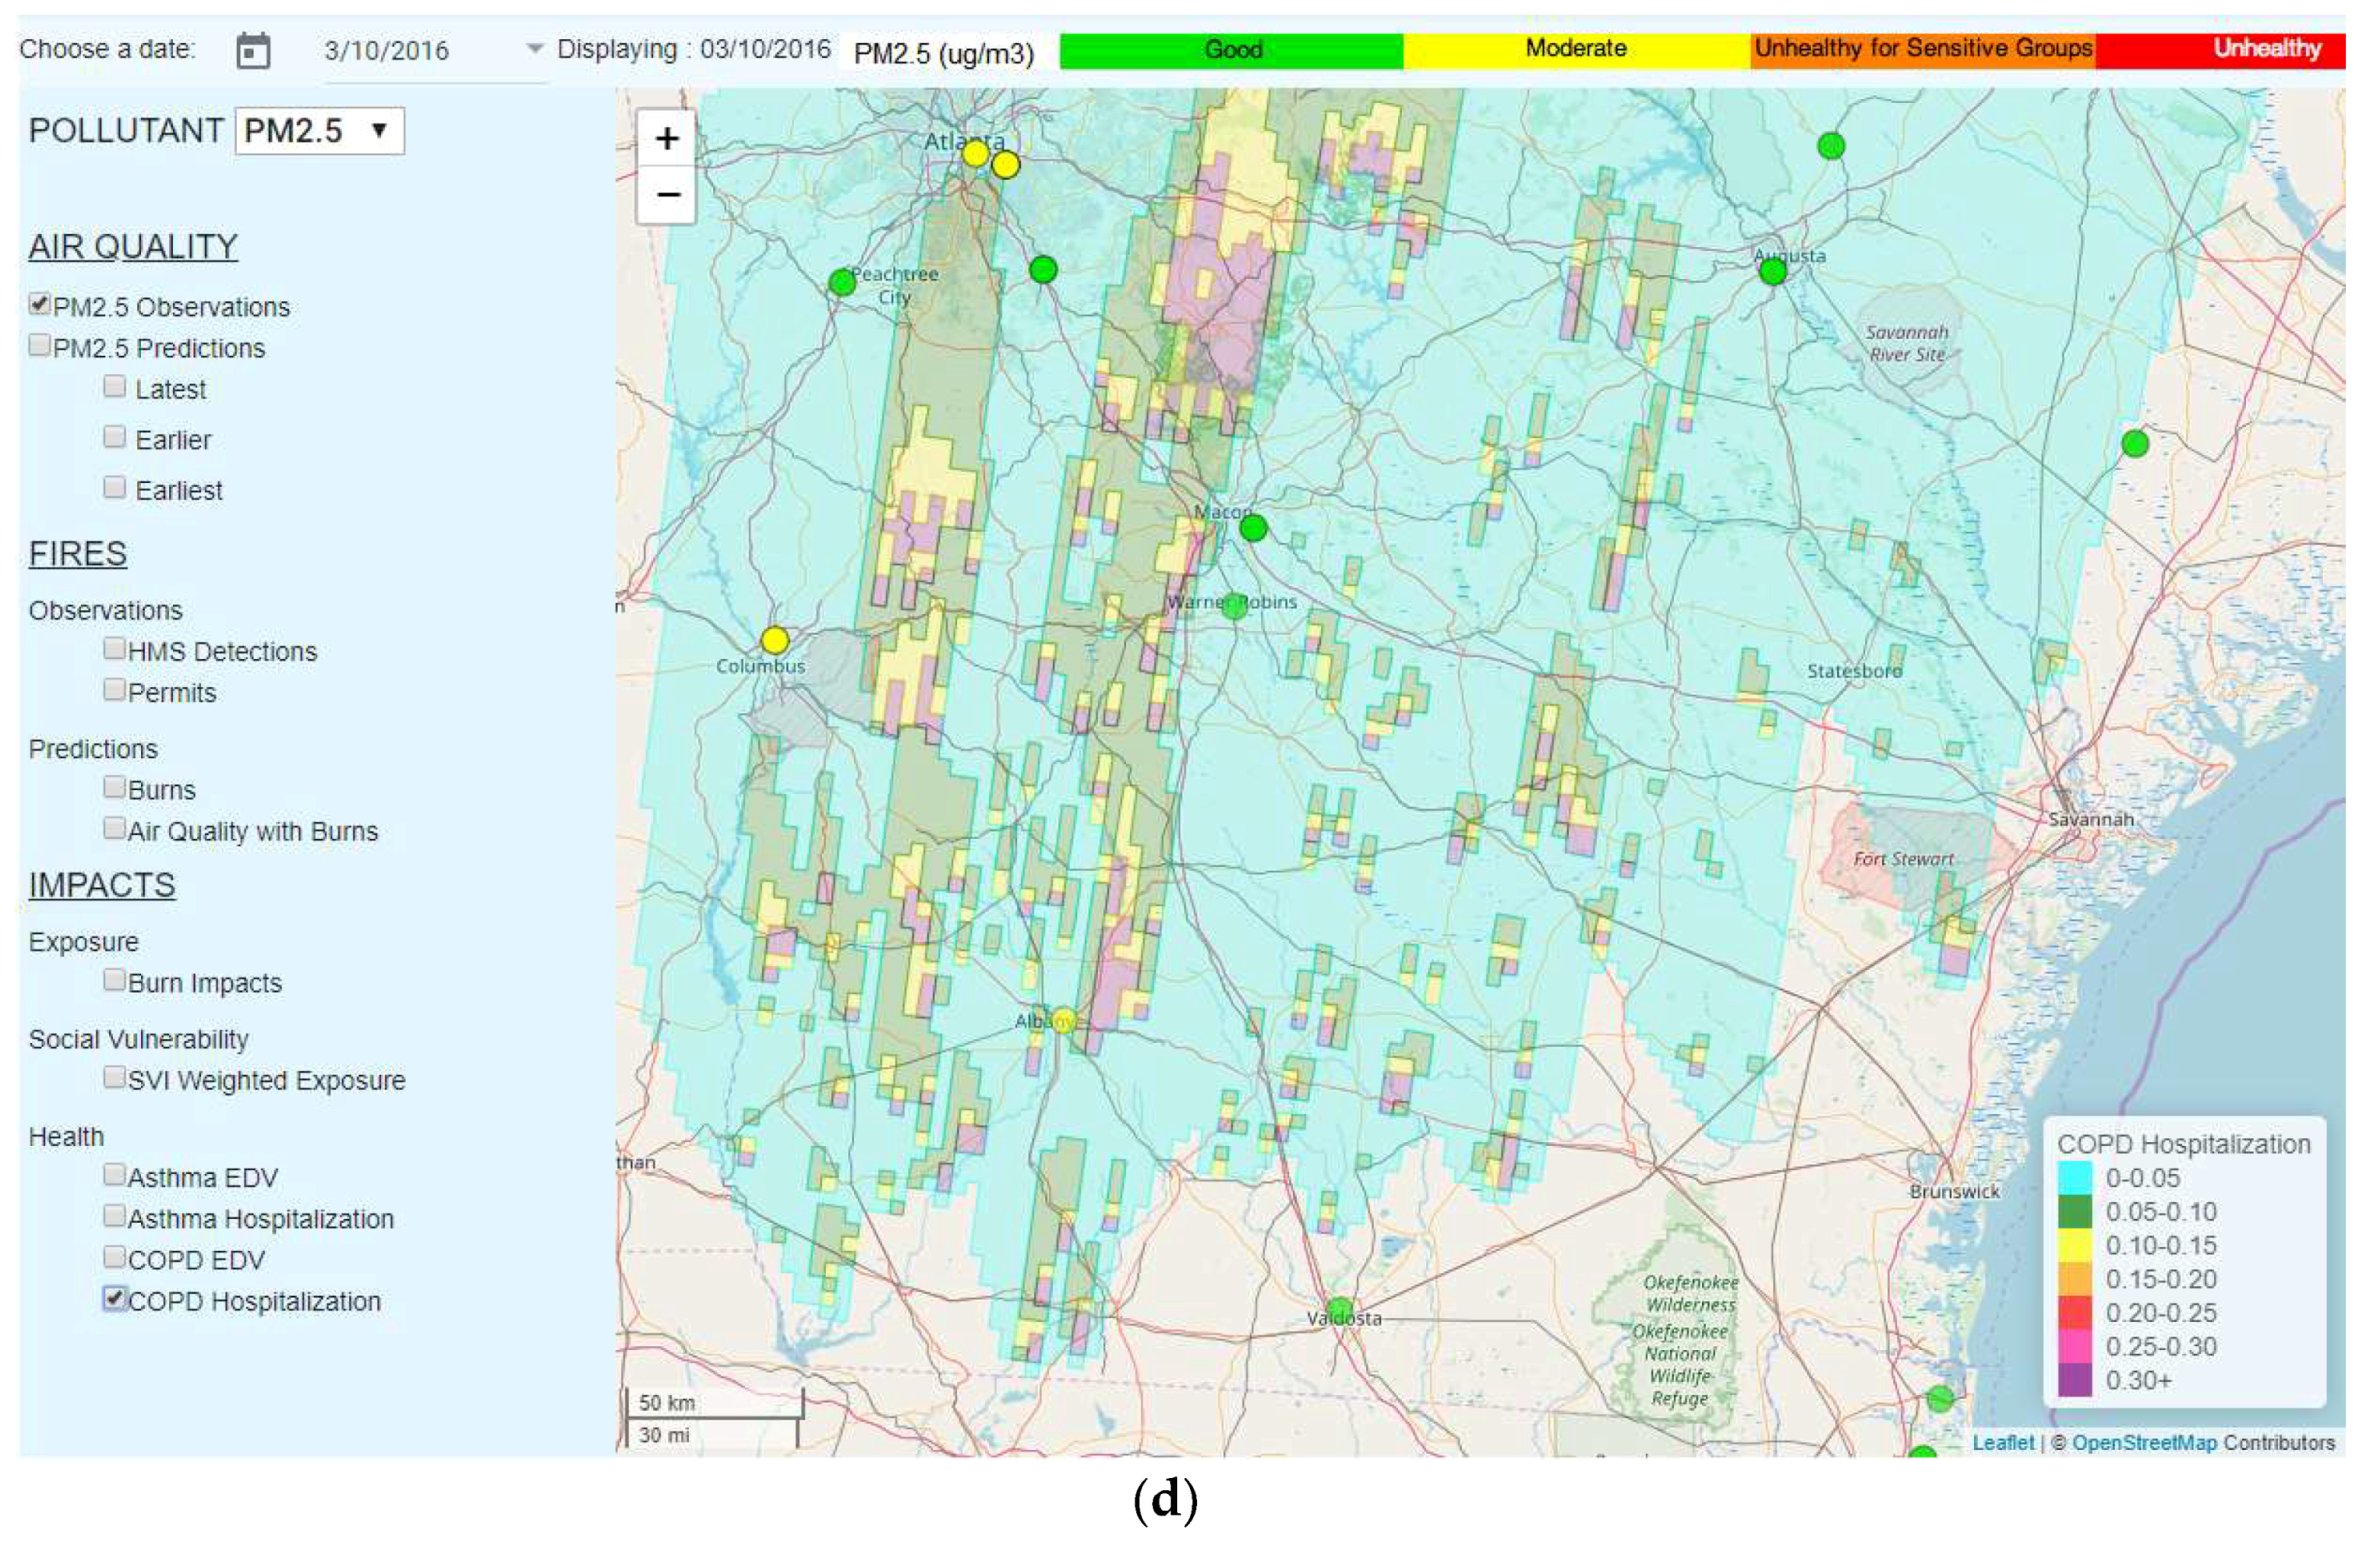Screen dimensions: 2361x1542
Task: Click the AIR QUALITY section heading
Action: click(x=133, y=246)
